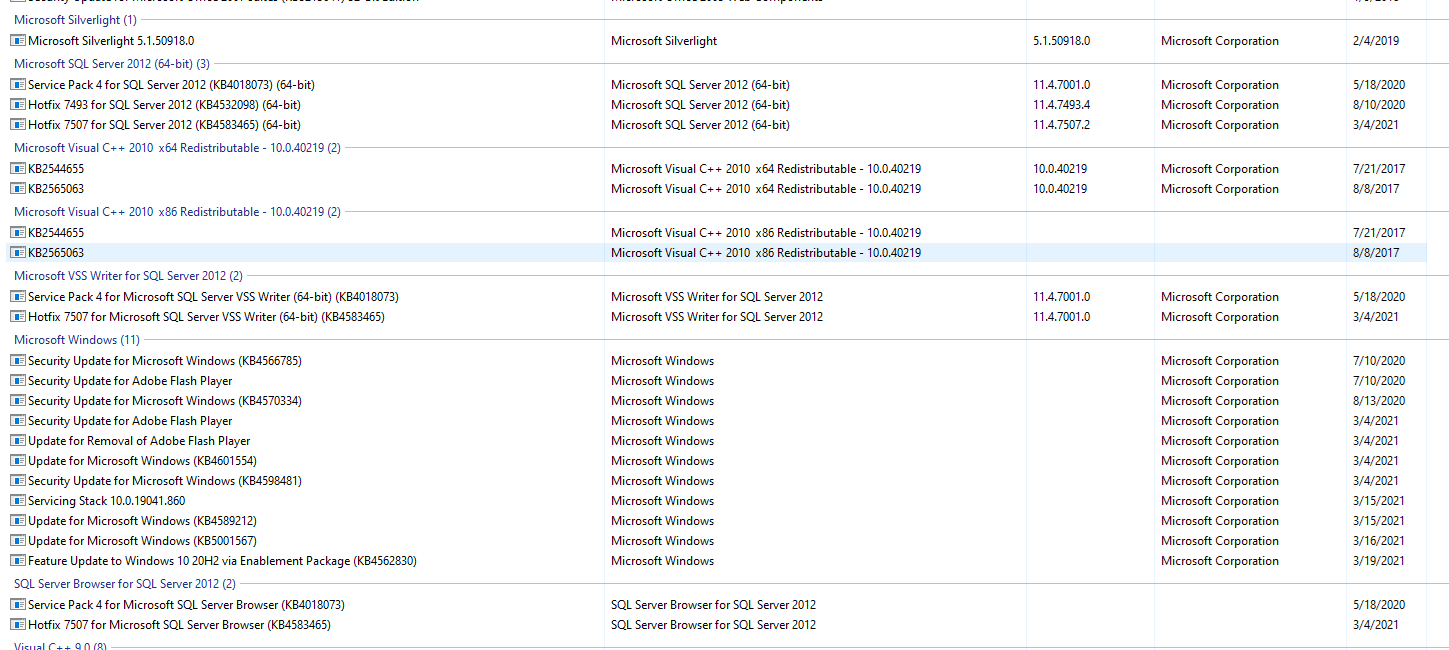
Task: Select Update for Microsoft Windows (KB4601554)
Action: [x=142, y=461]
